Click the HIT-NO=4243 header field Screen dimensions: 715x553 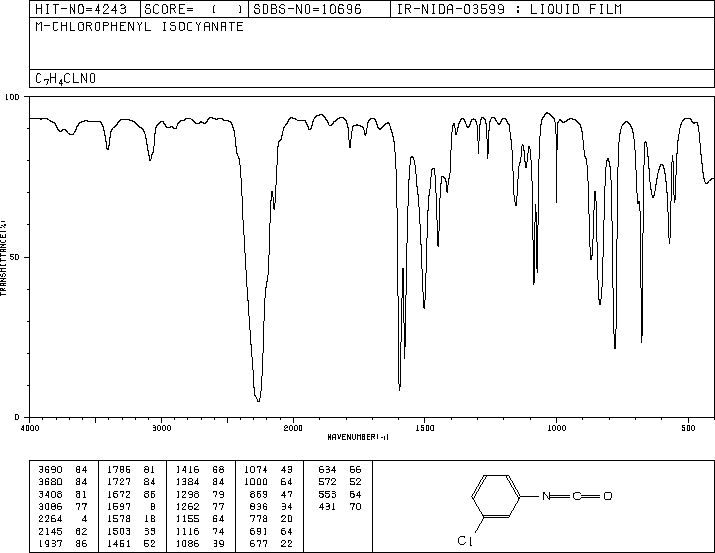[81, 9]
